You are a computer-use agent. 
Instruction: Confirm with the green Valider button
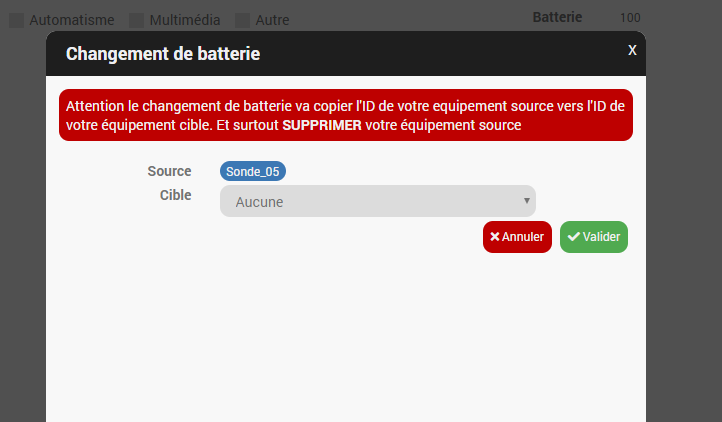594,237
